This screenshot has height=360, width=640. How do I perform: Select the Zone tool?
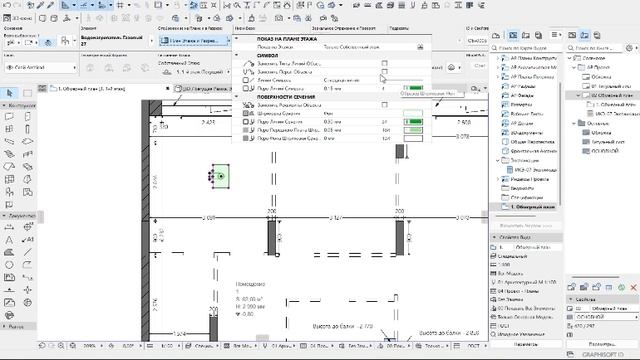[27, 192]
